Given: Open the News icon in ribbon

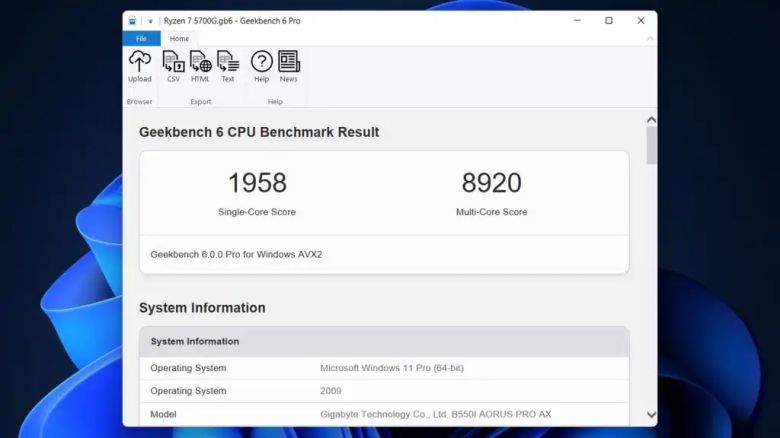Looking at the screenshot, I should [289, 66].
